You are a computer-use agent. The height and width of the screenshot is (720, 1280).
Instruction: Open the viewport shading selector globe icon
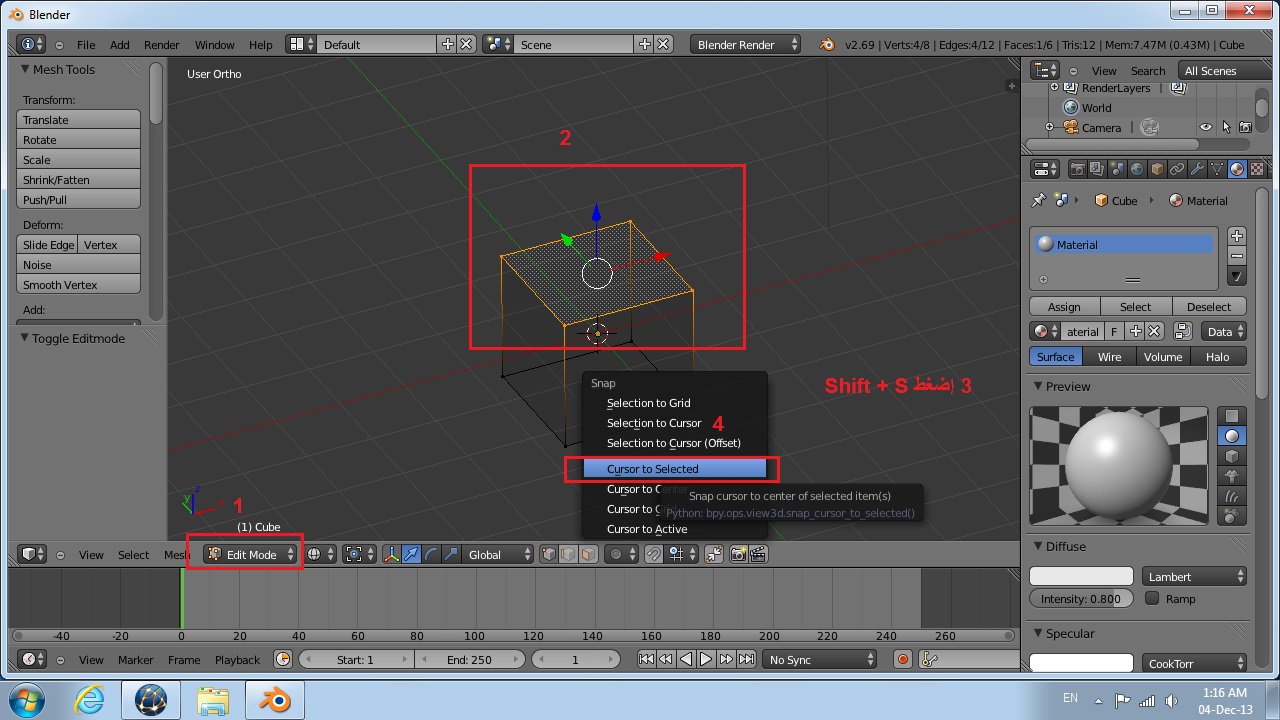click(321, 554)
